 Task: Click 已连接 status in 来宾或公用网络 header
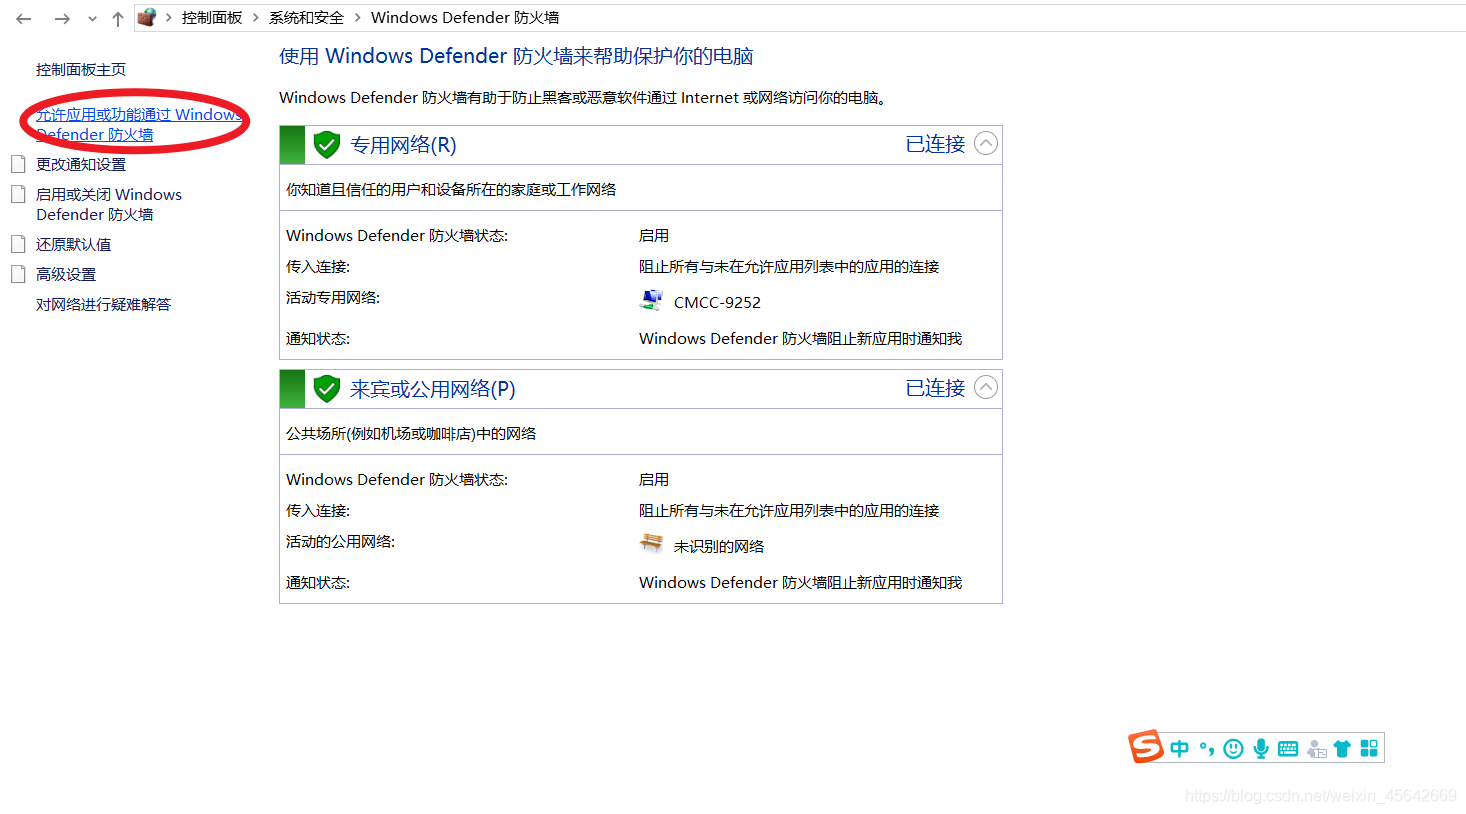(935, 388)
